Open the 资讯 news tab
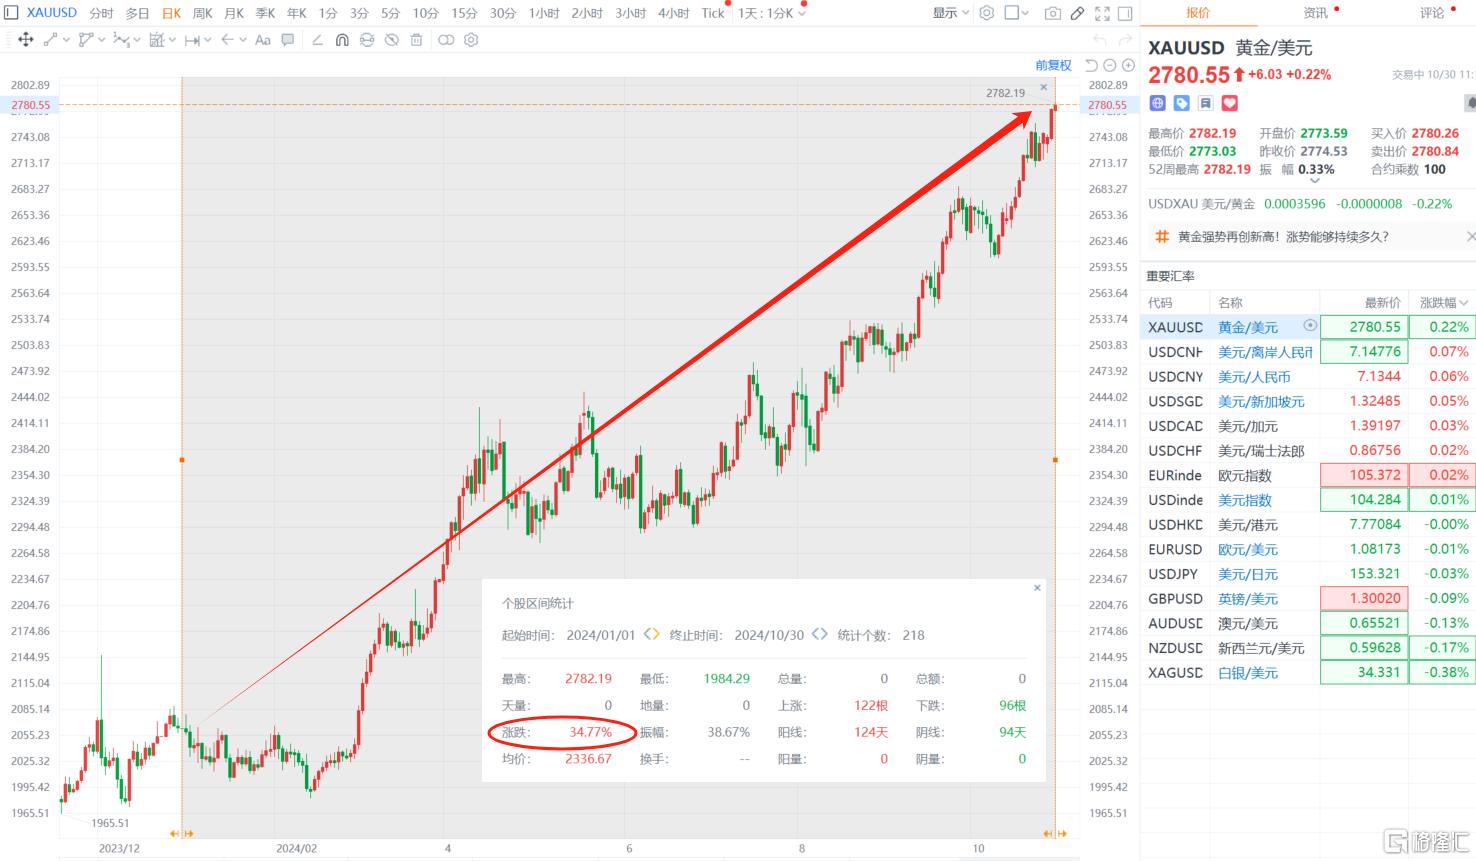The height and width of the screenshot is (861, 1476). [x=1316, y=13]
